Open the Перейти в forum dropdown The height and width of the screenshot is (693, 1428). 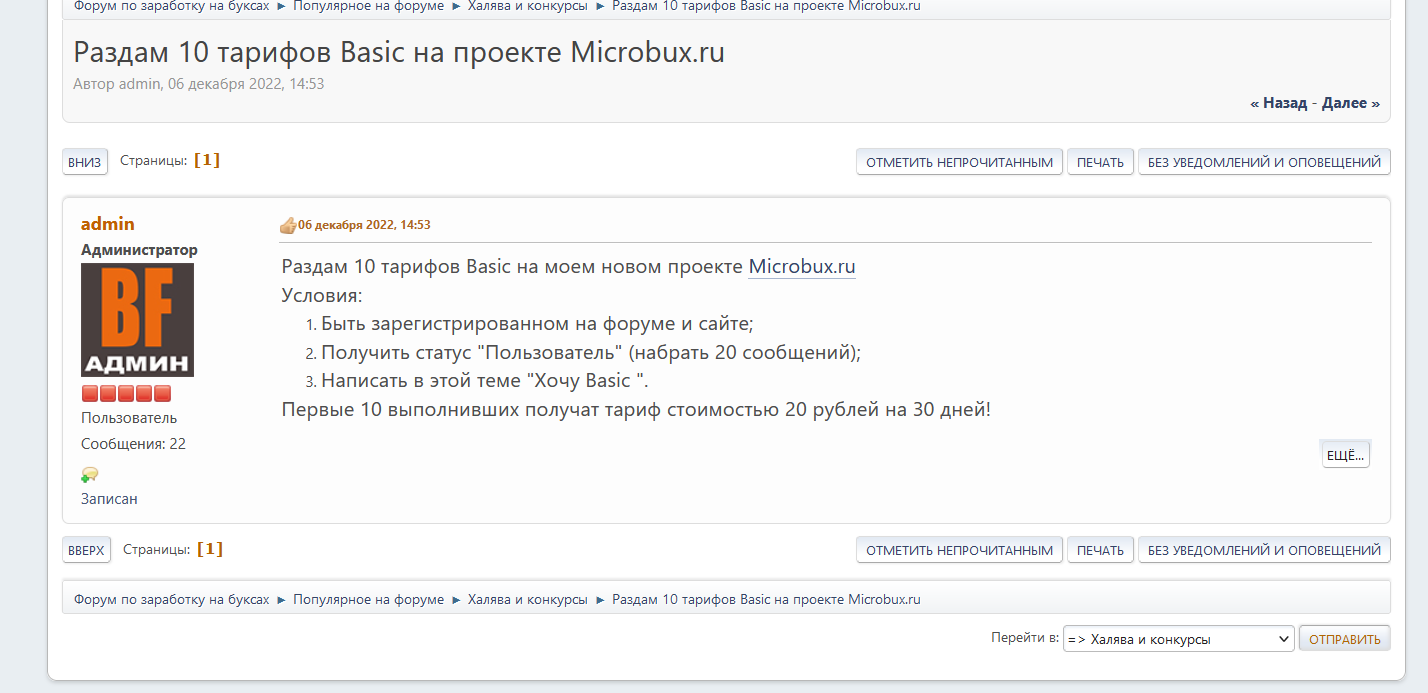(1178, 639)
